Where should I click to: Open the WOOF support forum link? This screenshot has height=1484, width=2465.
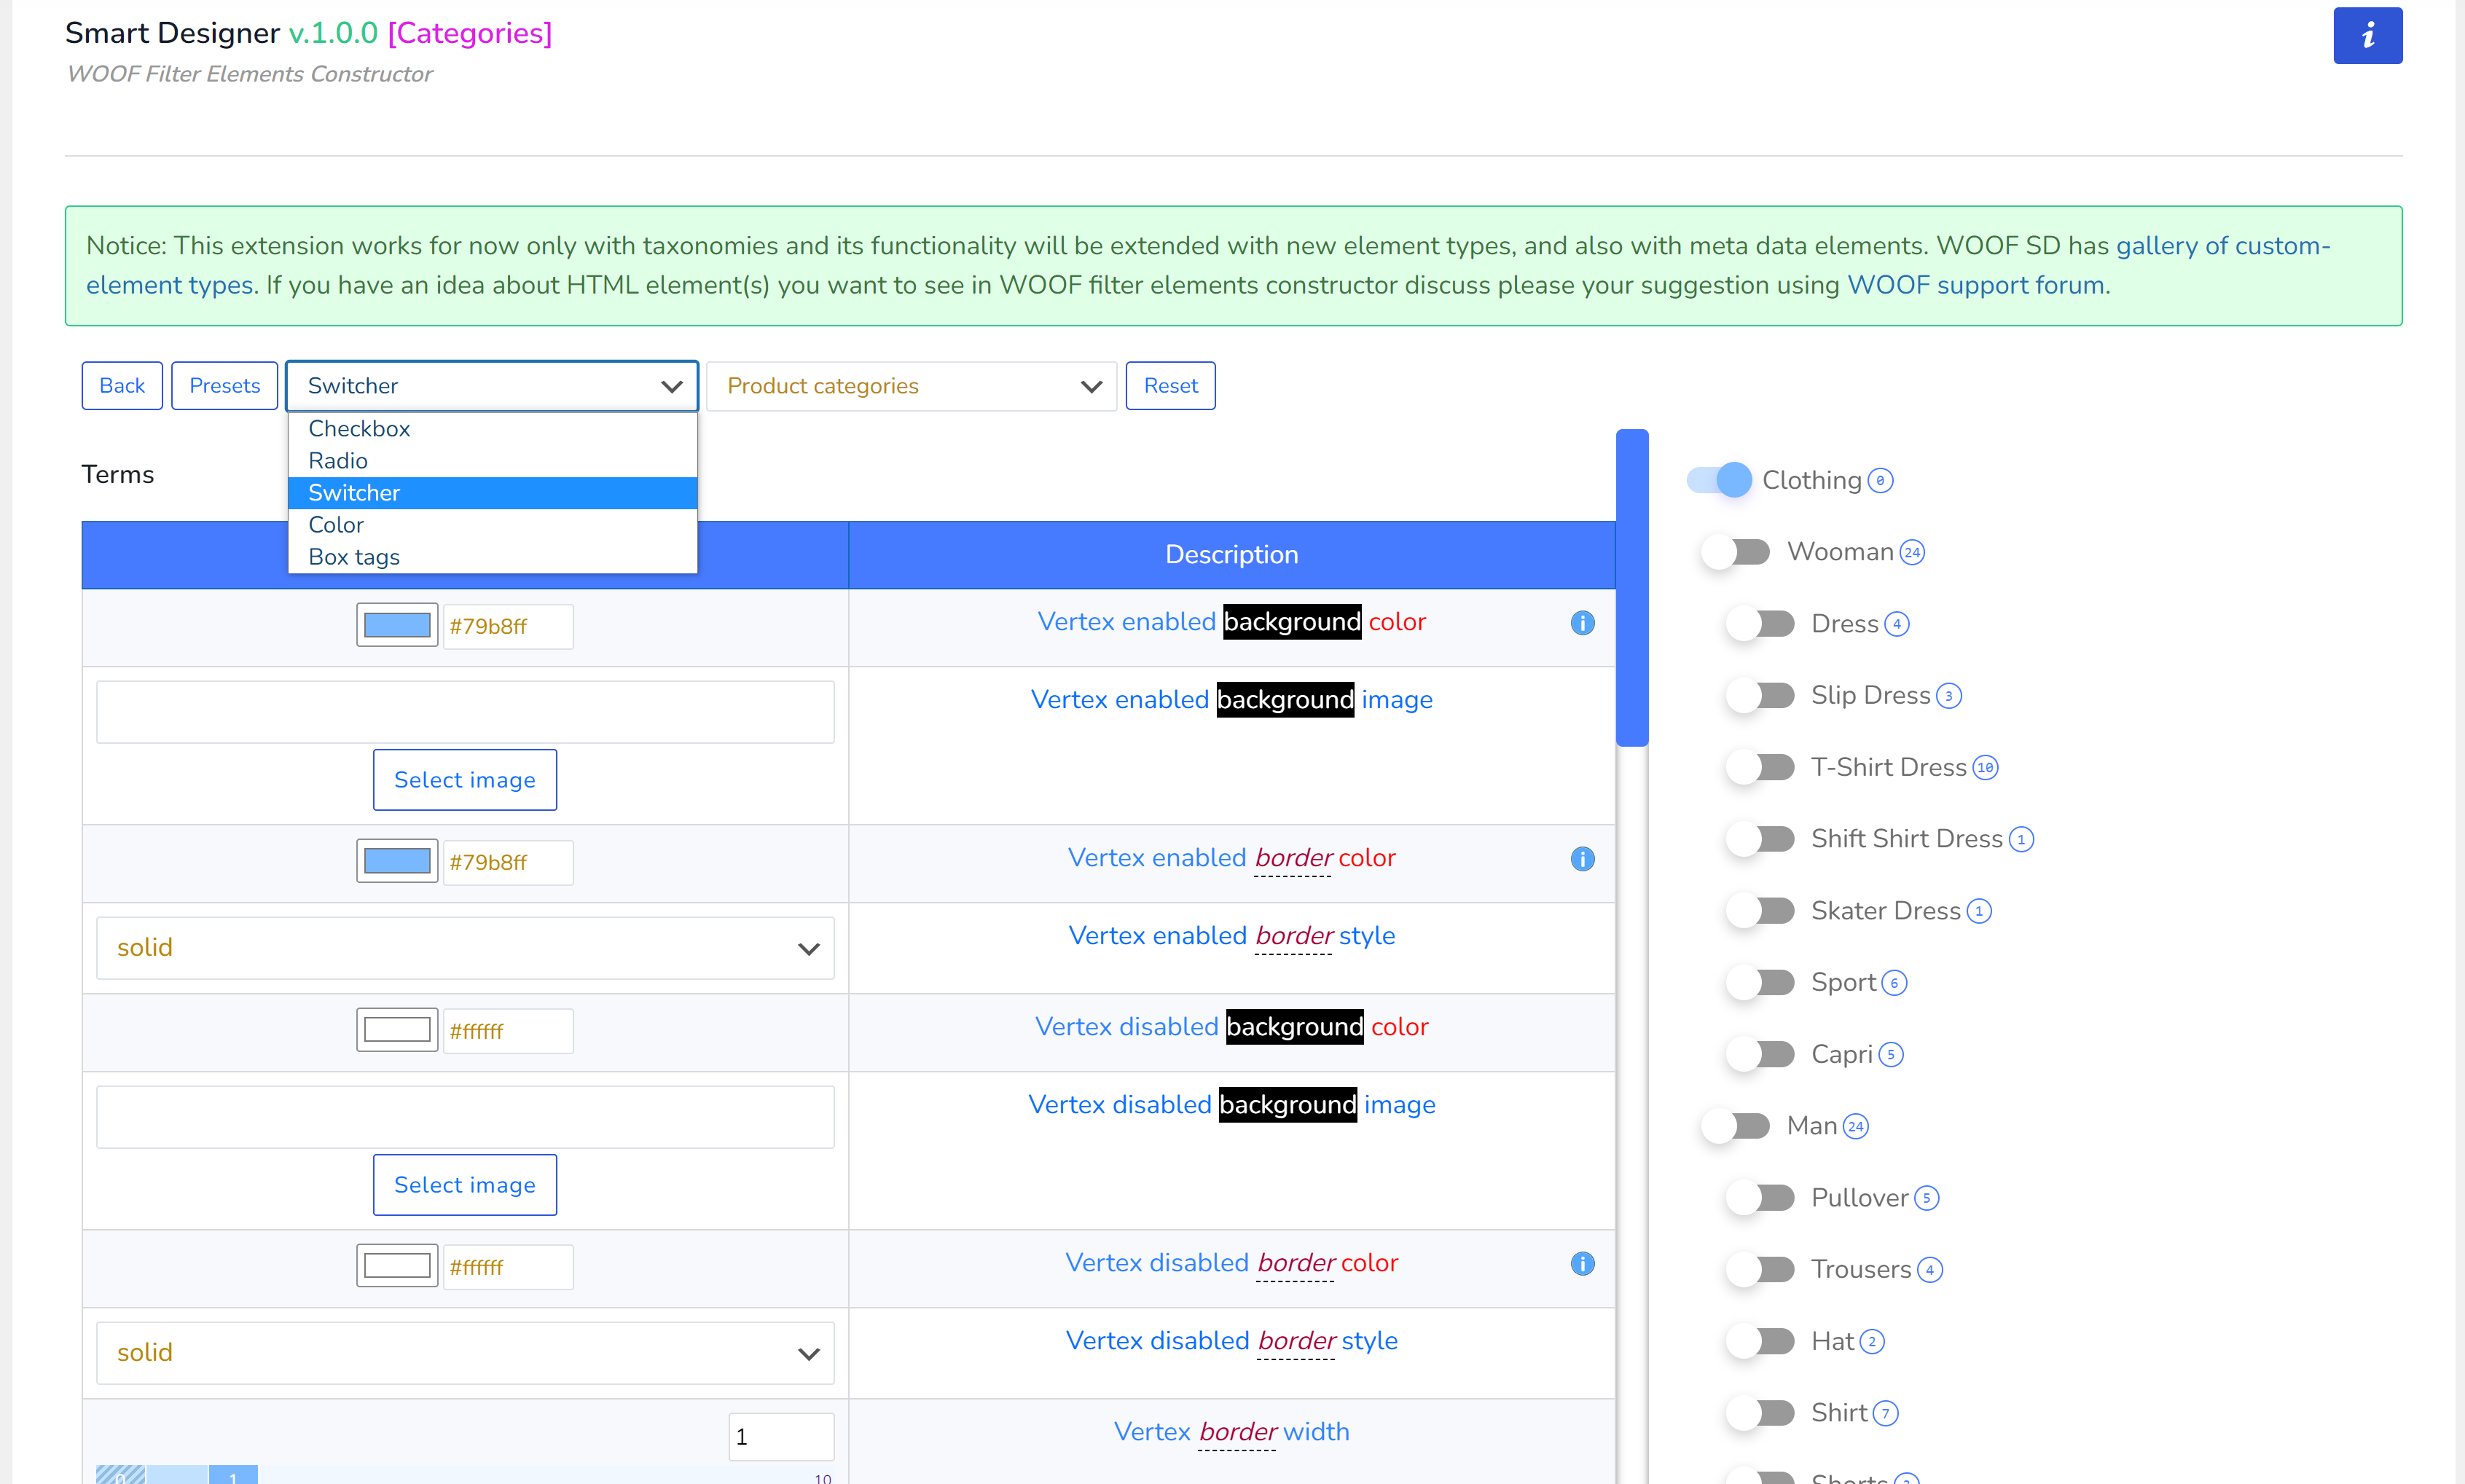pyautogui.click(x=1975, y=285)
